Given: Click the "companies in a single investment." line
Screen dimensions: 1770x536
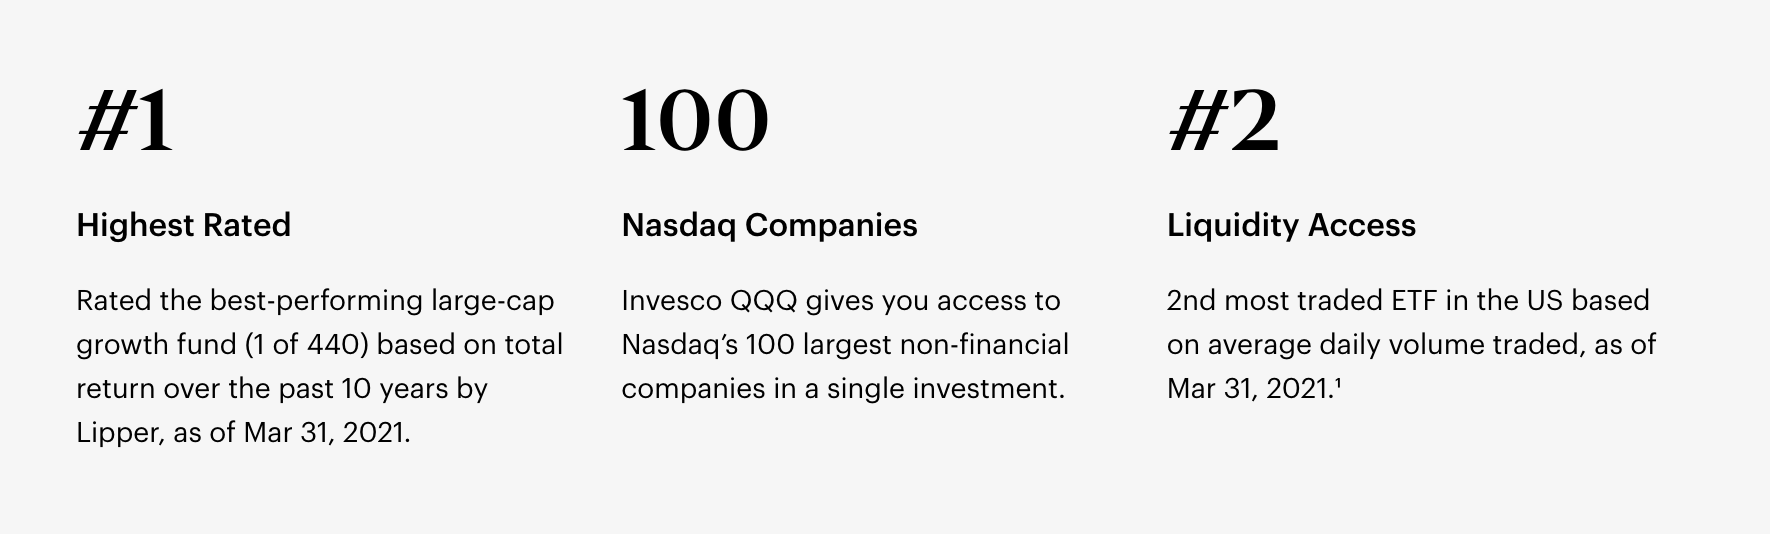Looking at the screenshot, I should (843, 388).
